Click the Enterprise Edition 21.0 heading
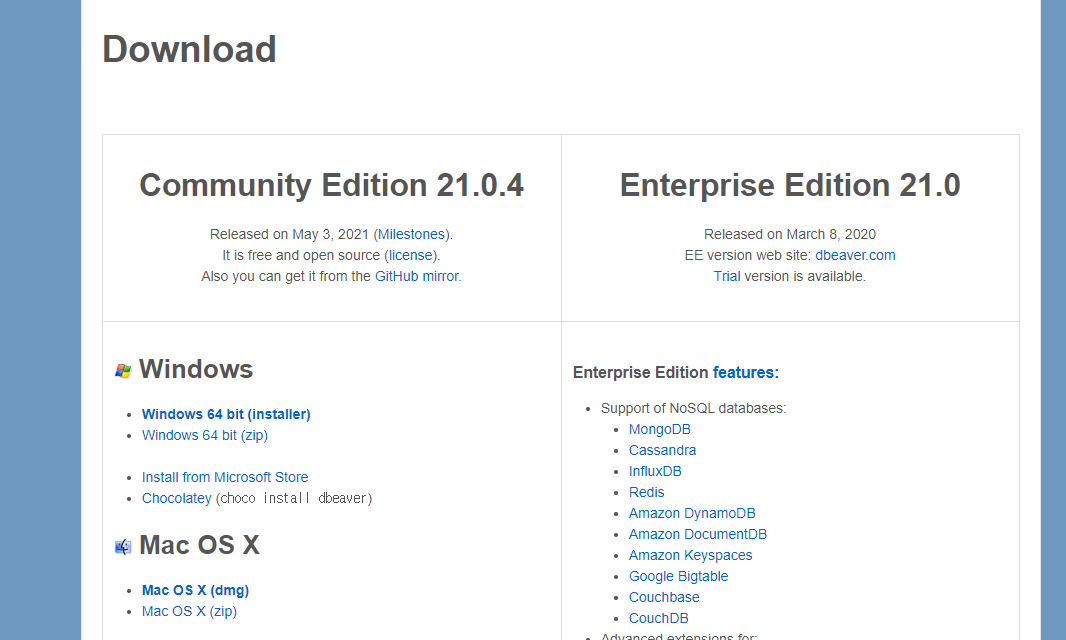The height and width of the screenshot is (640, 1066). pos(790,185)
